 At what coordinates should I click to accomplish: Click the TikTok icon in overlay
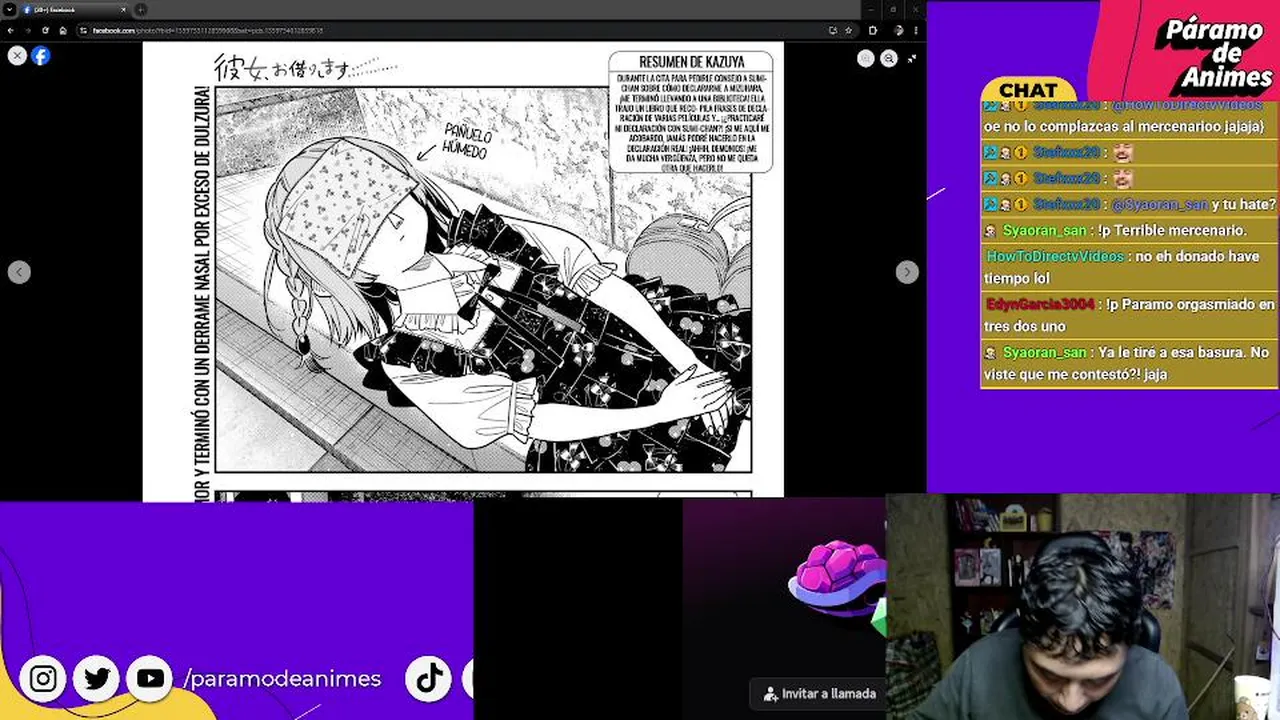(x=430, y=679)
